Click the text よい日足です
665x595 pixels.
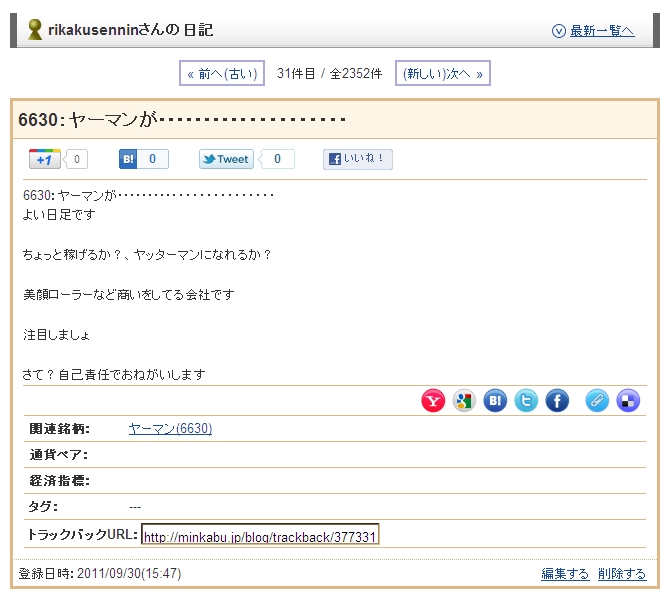coord(59,215)
